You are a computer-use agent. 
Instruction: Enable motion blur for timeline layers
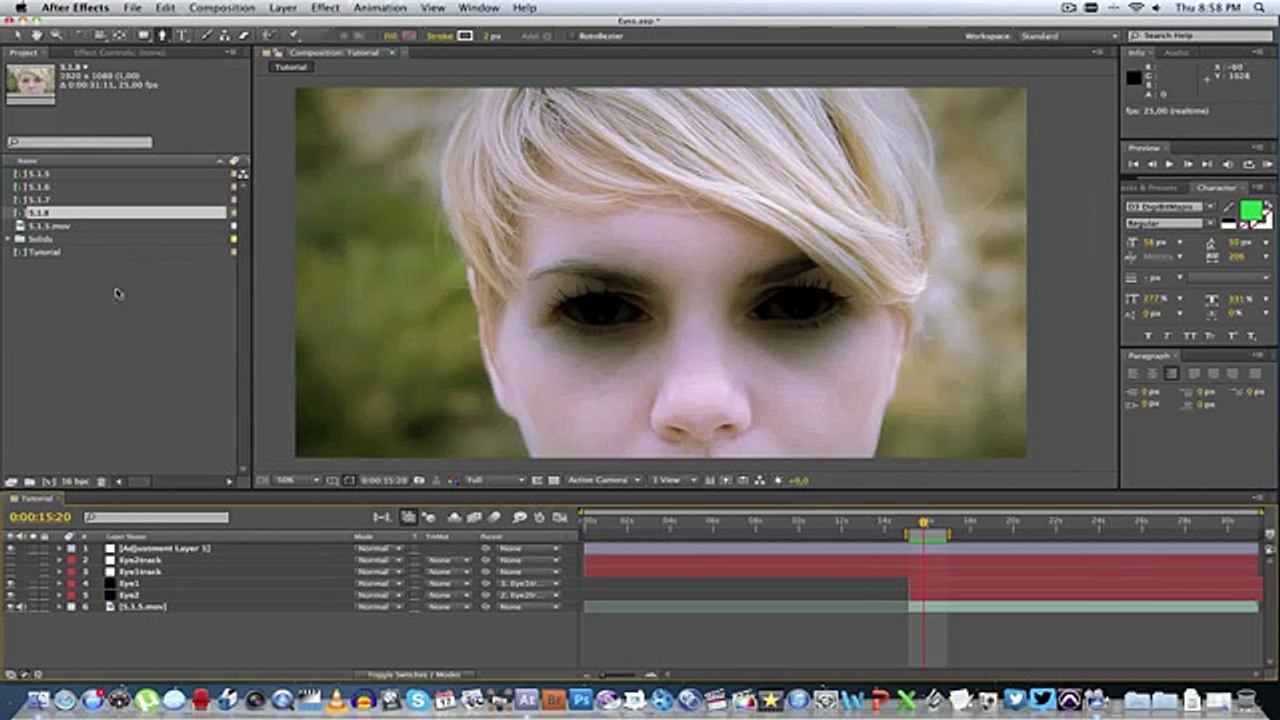495,517
